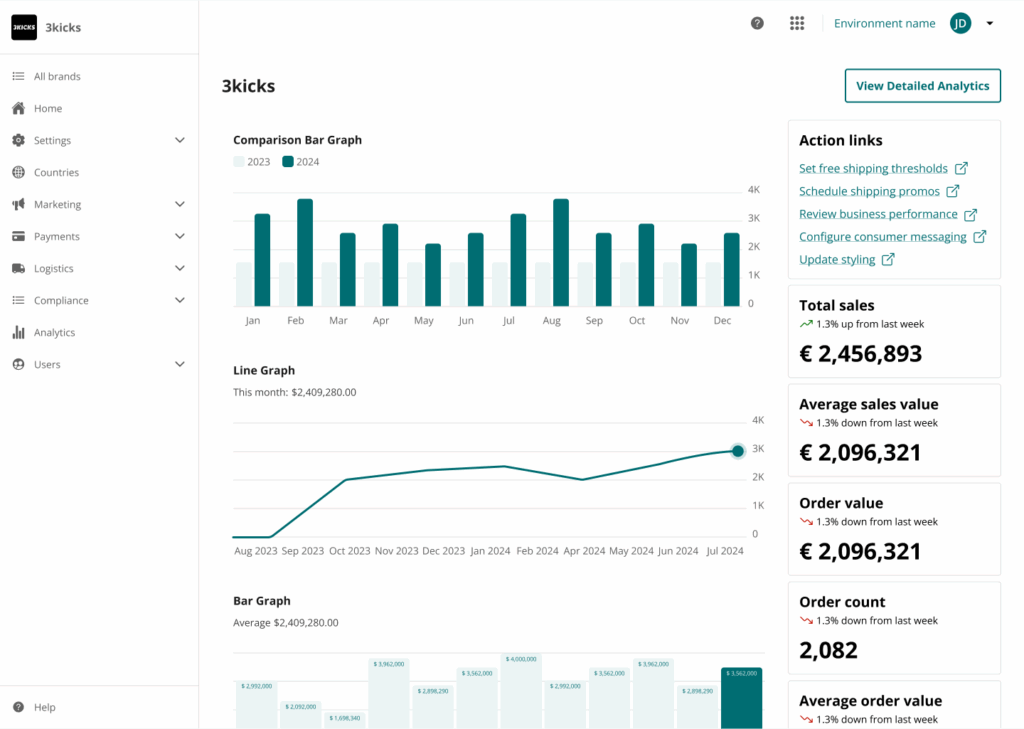Viewport: 1024px width, 729px height.
Task: Click the Order count value 2,082
Action: (x=828, y=651)
